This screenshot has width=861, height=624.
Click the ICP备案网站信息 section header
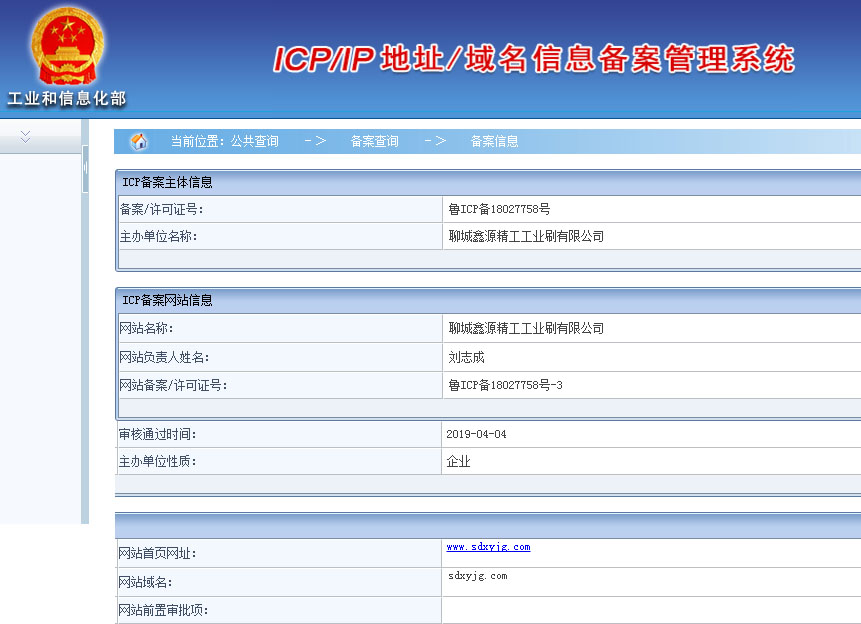coord(166,299)
